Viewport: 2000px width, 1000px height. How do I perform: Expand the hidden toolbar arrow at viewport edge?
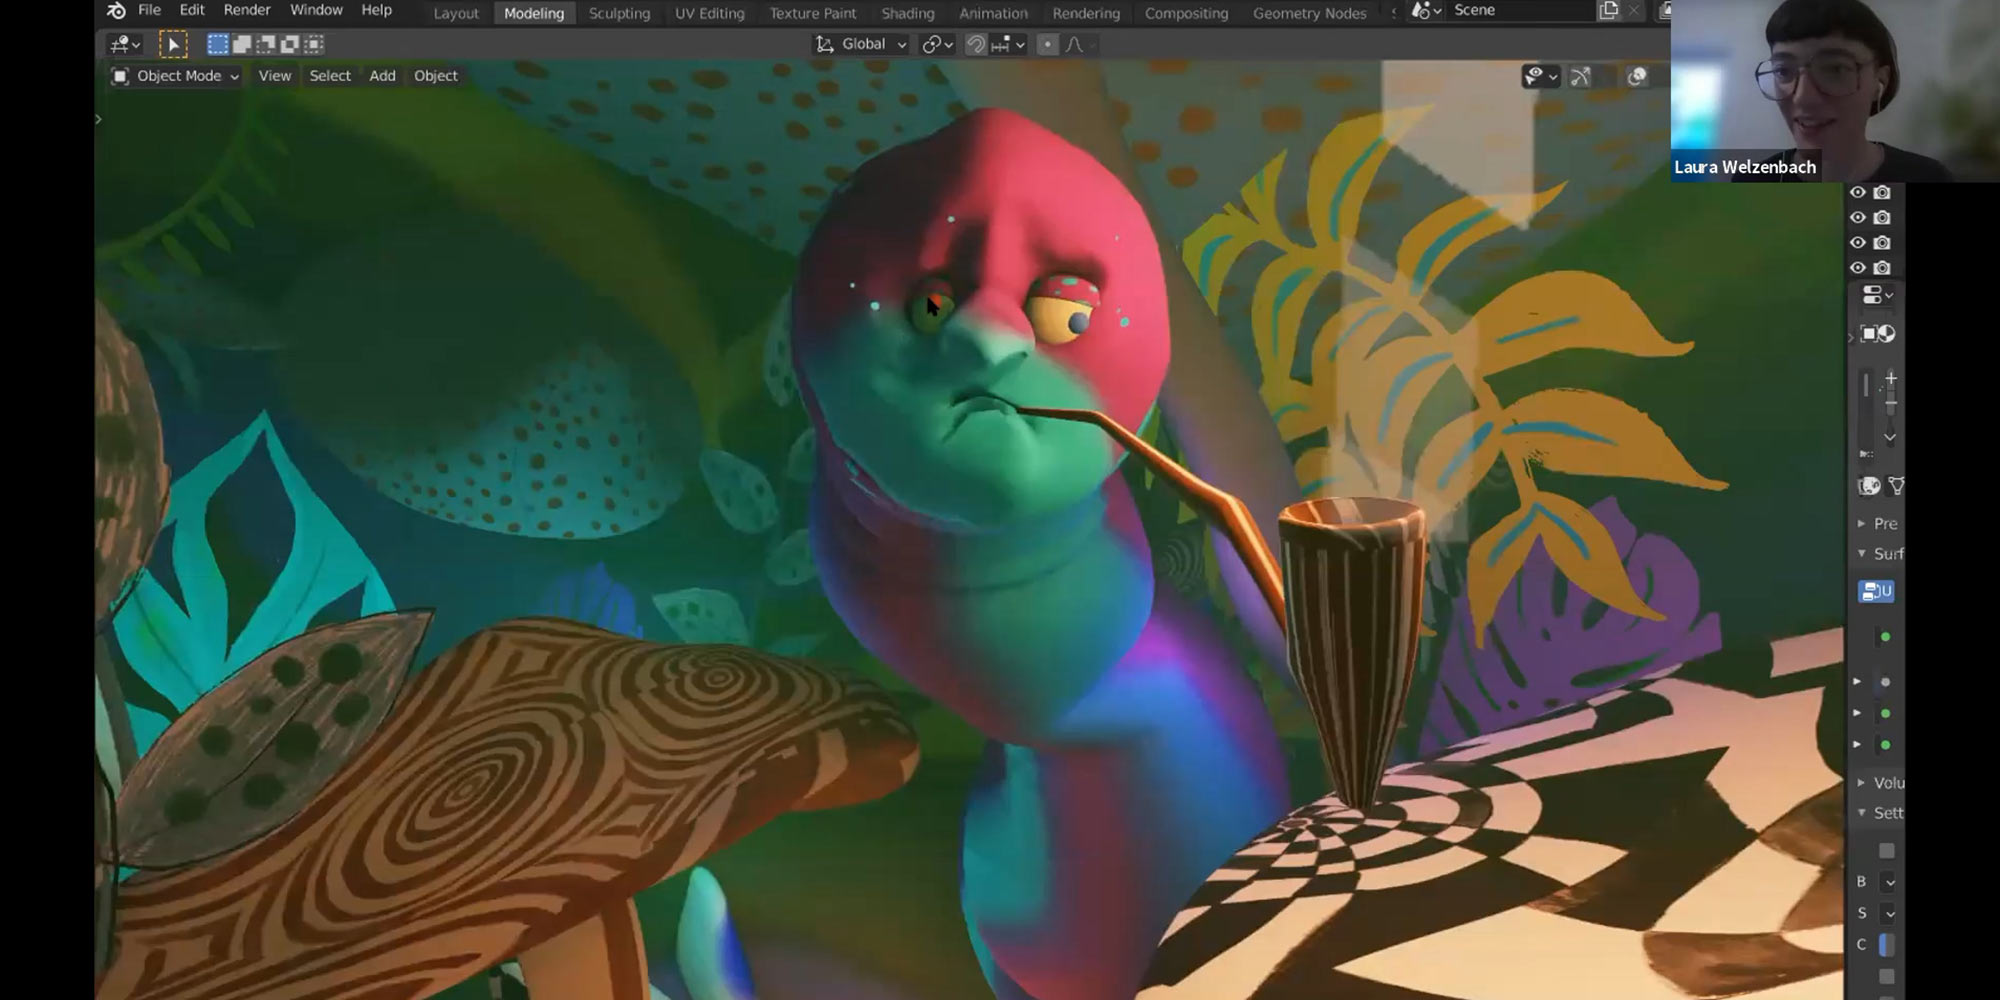(x=98, y=119)
